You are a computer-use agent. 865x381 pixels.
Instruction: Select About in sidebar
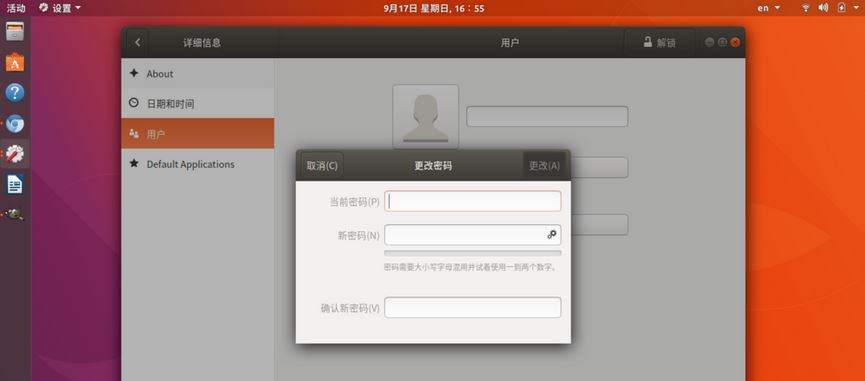tap(197, 73)
